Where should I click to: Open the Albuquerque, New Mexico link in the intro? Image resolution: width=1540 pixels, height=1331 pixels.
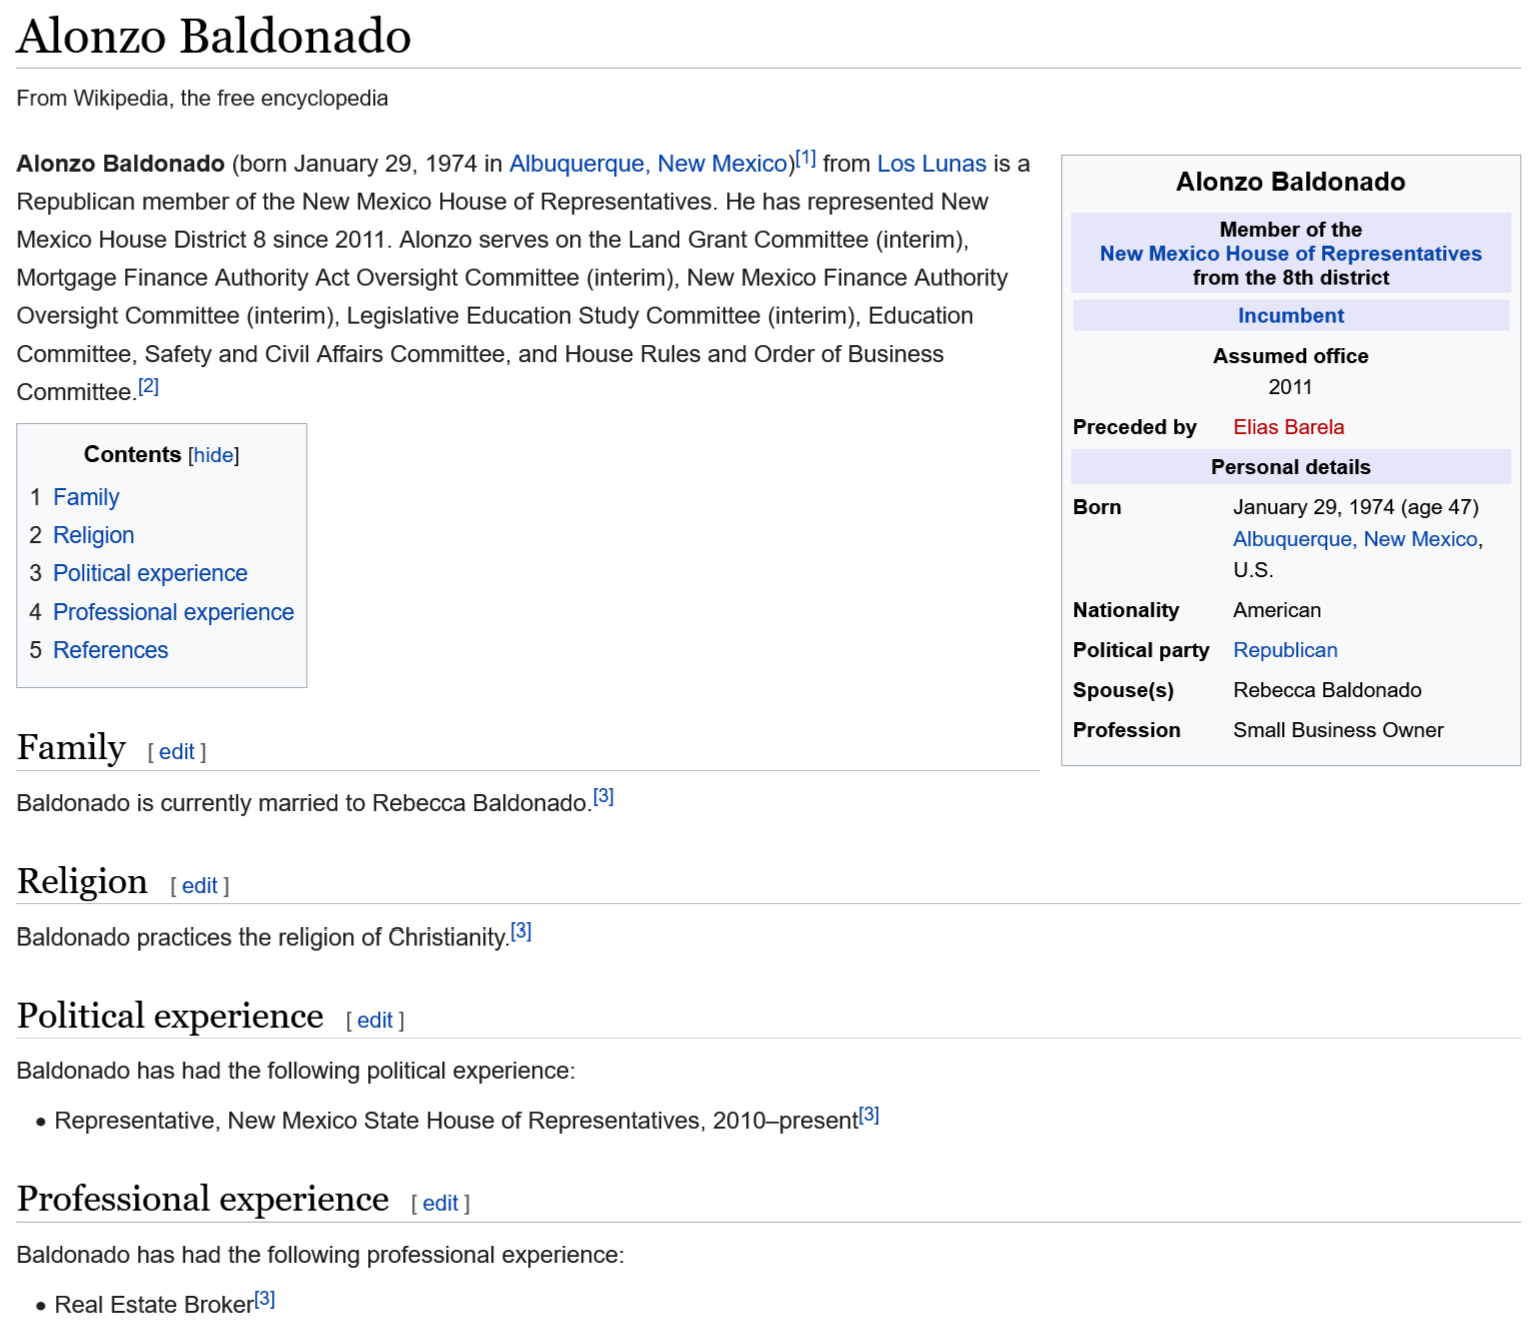pyautogui.click(x=649, y=164)
